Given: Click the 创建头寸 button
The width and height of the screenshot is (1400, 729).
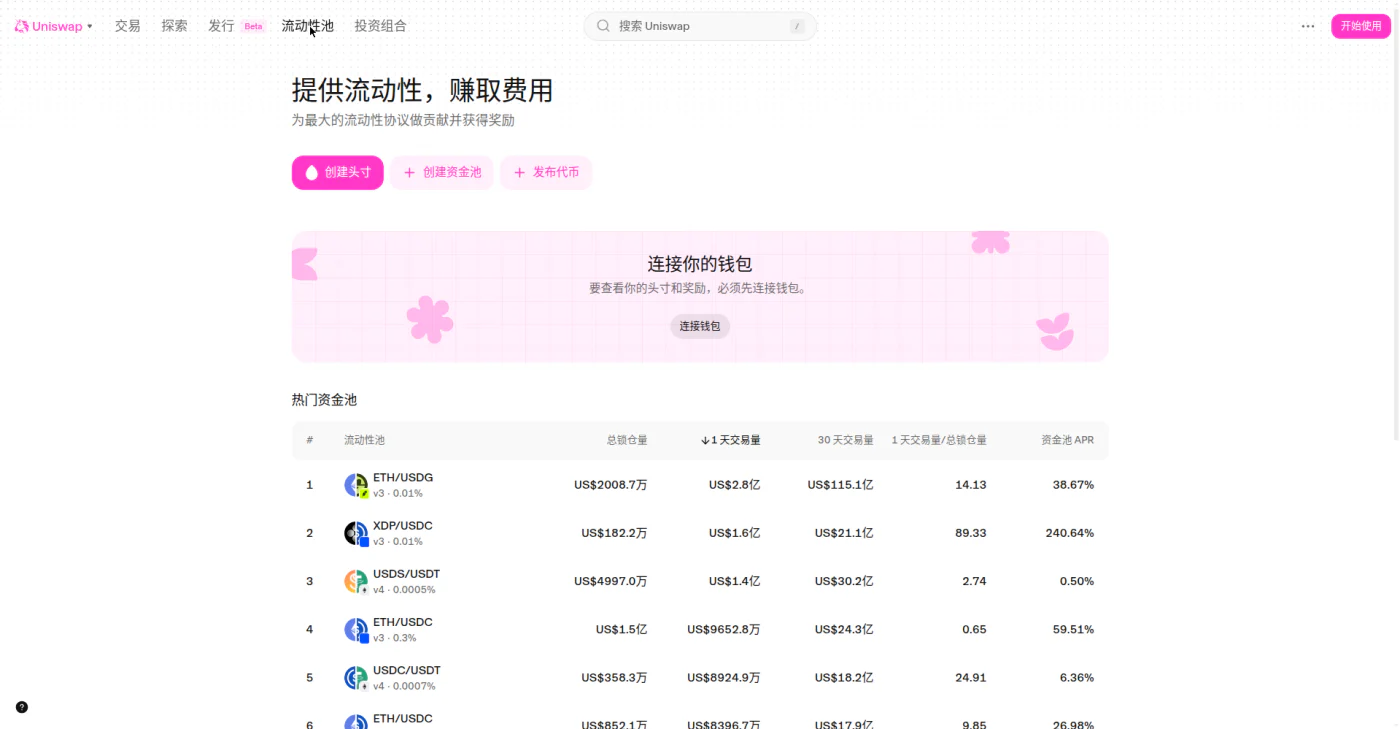Looking at the screenshot, I should (338, 172).
